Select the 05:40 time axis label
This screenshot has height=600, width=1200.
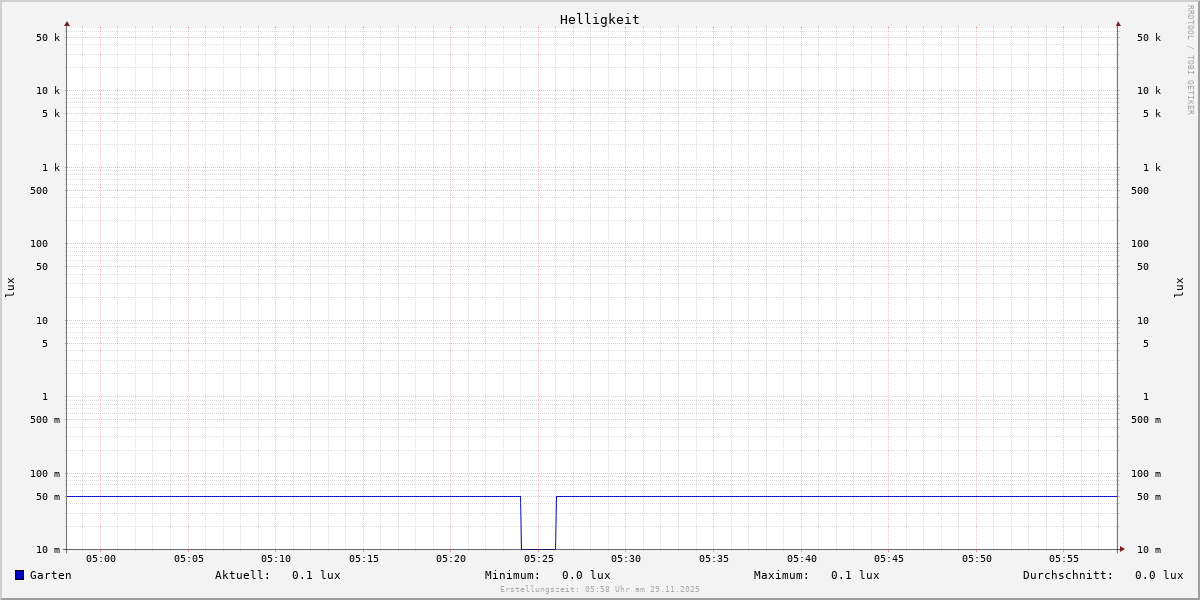[802, 559]
